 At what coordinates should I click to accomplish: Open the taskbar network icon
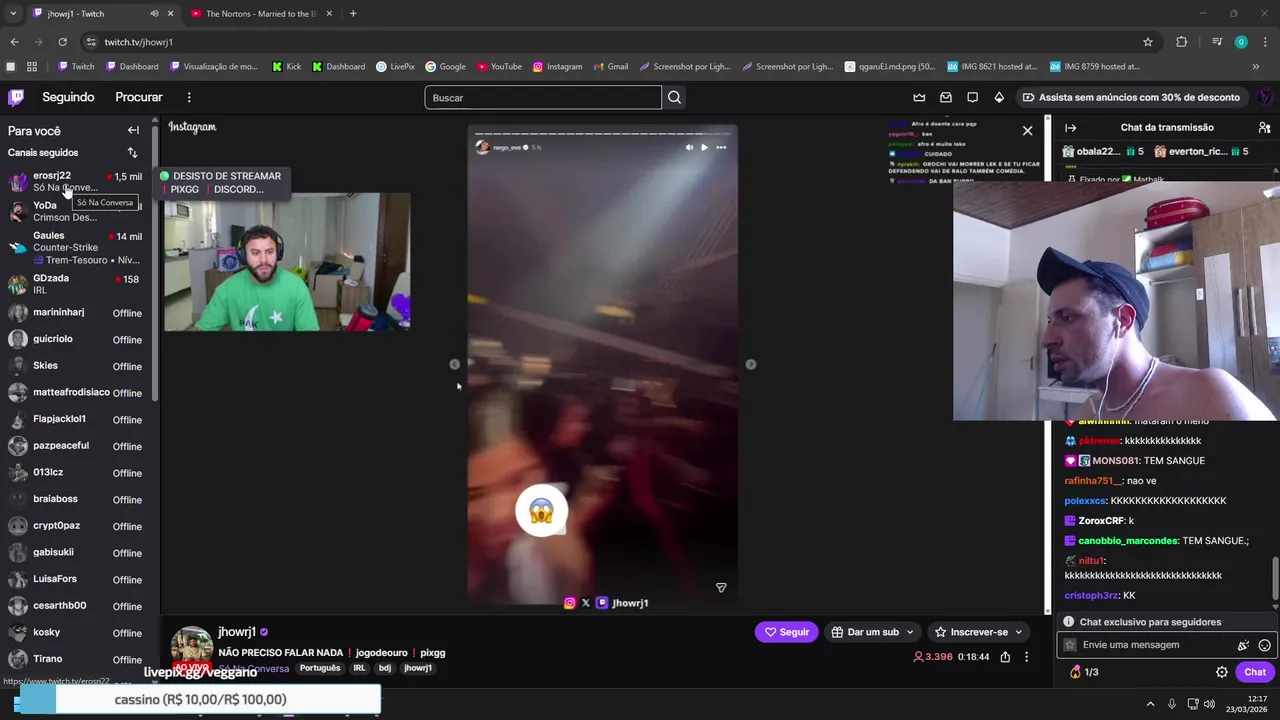point(1192,703)
